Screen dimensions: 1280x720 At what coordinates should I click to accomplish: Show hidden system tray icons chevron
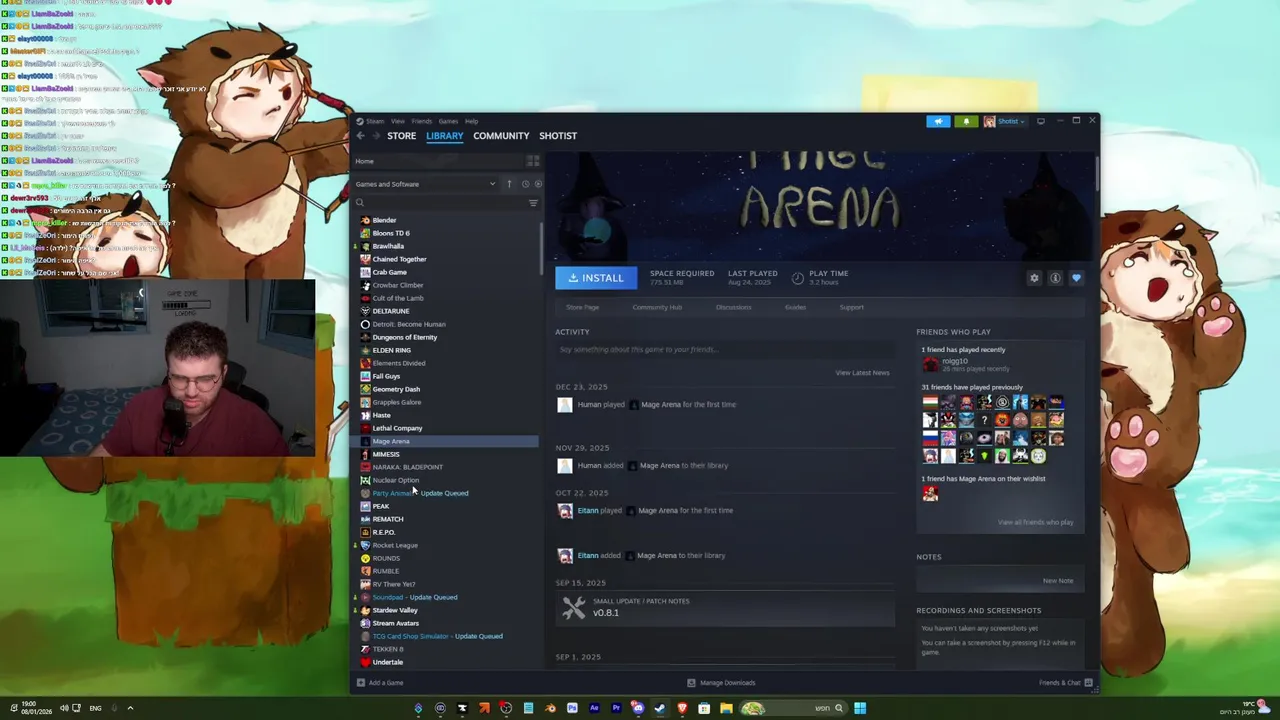[x=130, y=708]
